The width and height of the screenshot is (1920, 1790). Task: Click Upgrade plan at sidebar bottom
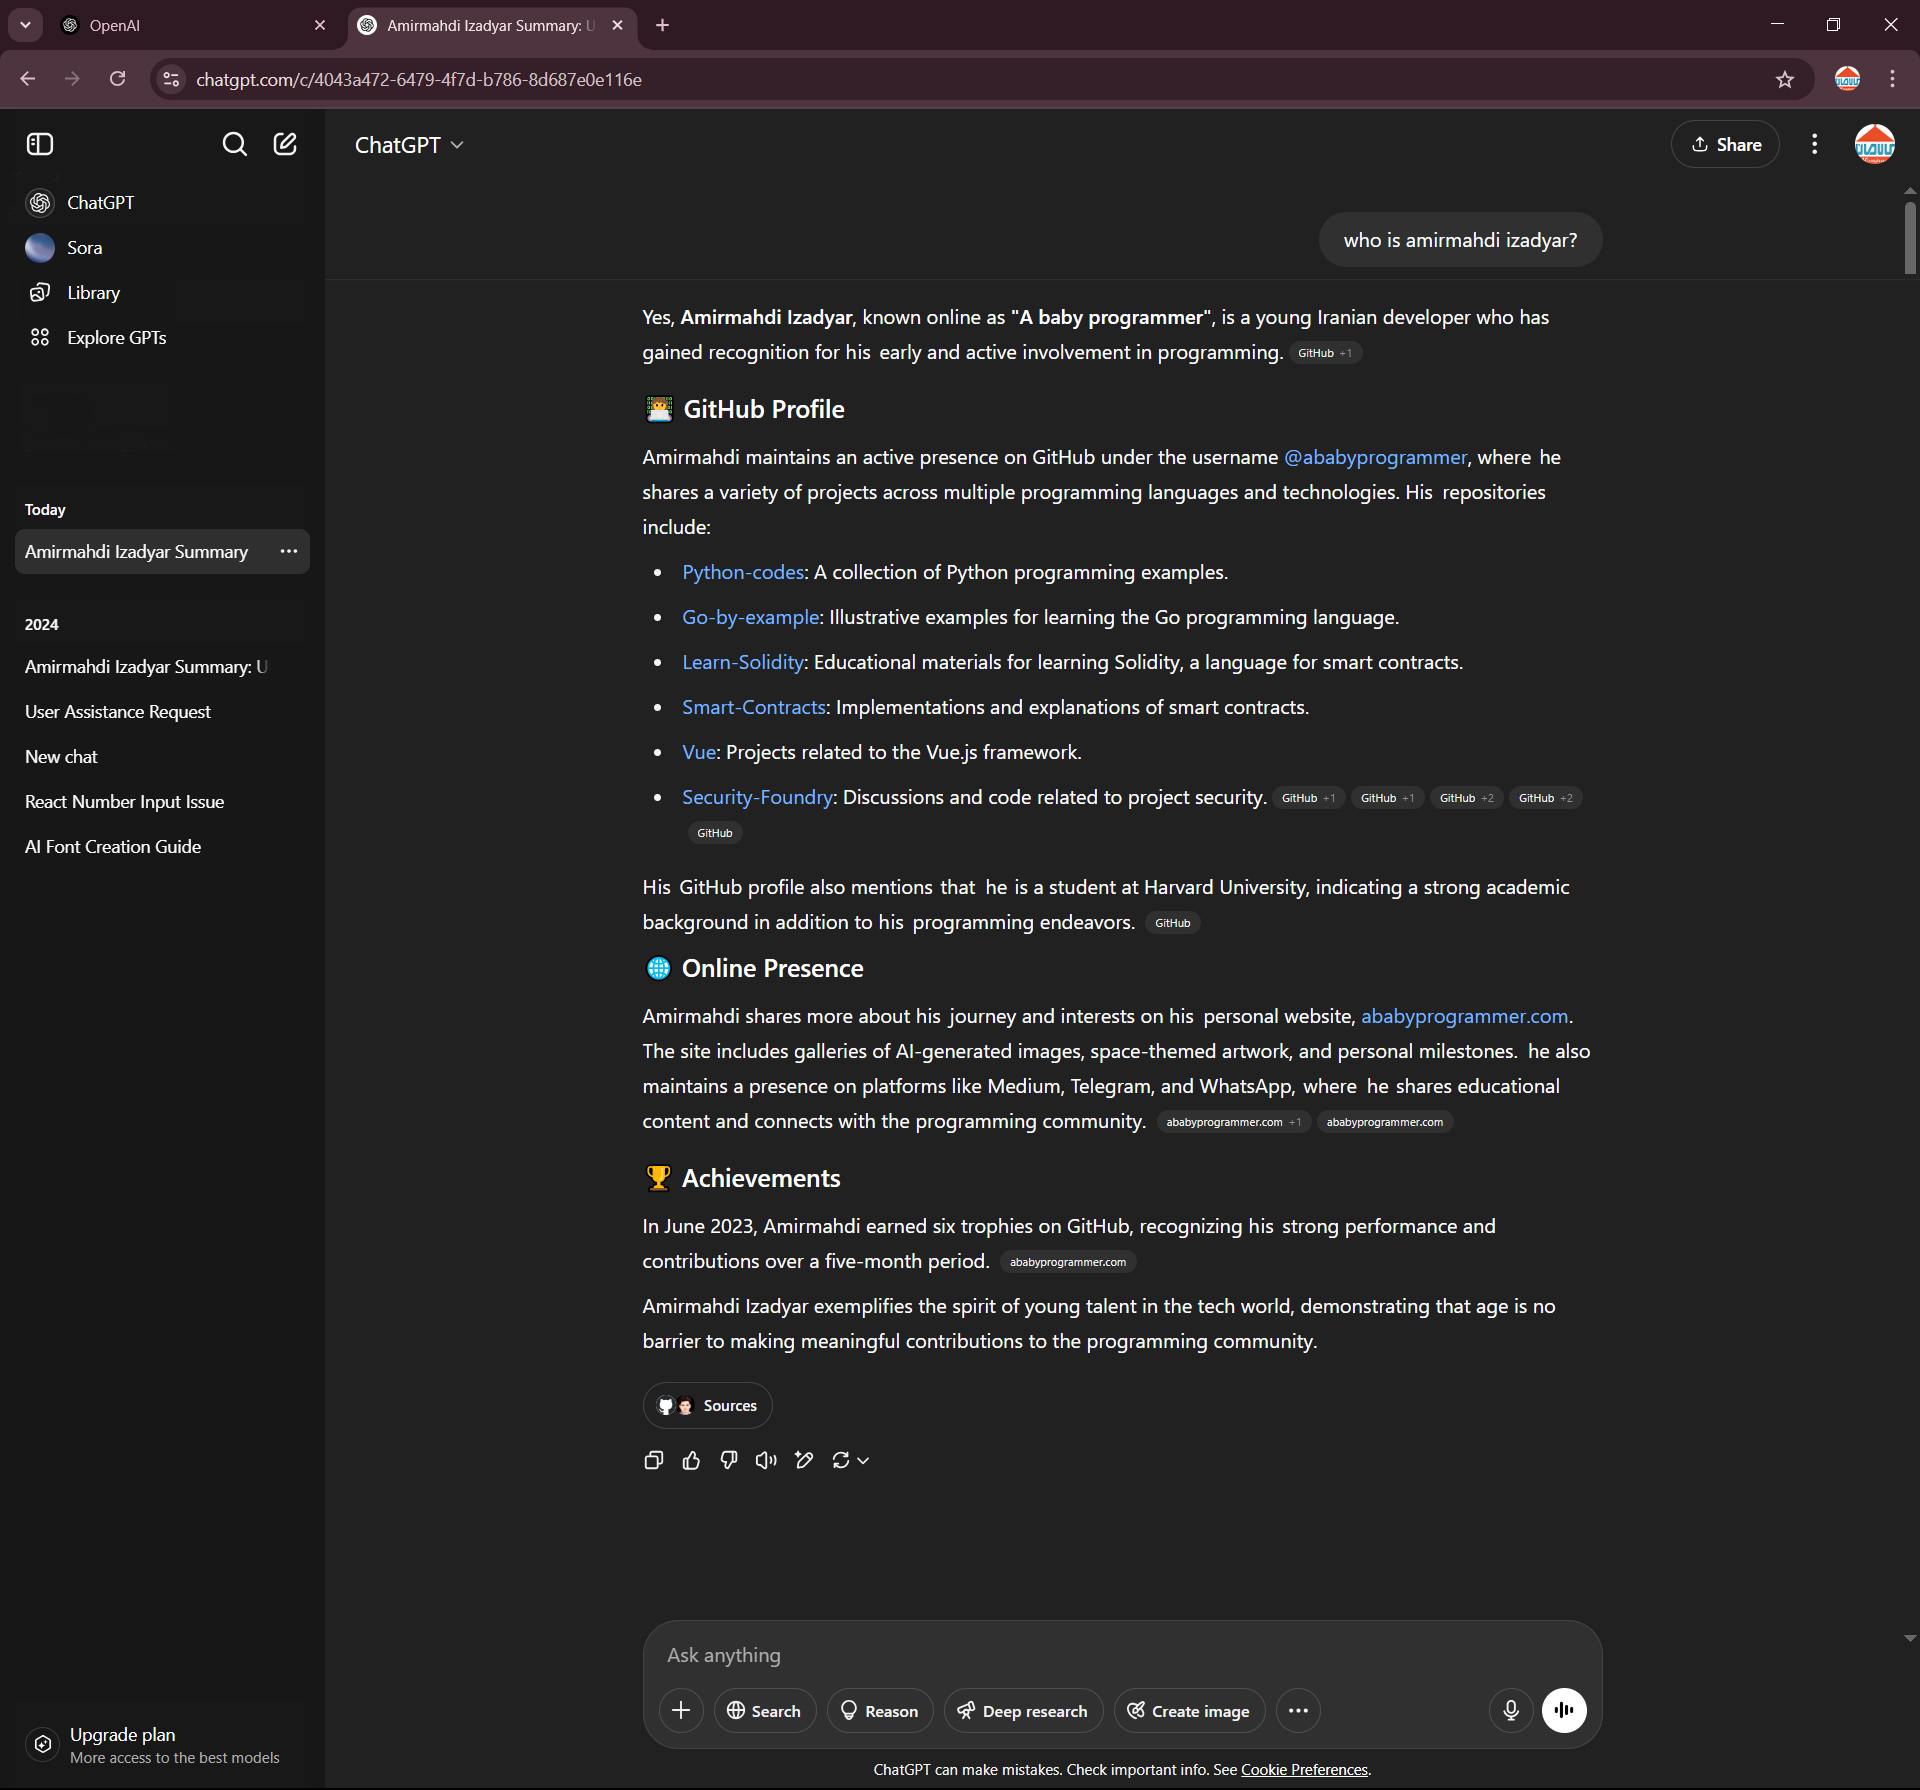[x=162, y=1744]
